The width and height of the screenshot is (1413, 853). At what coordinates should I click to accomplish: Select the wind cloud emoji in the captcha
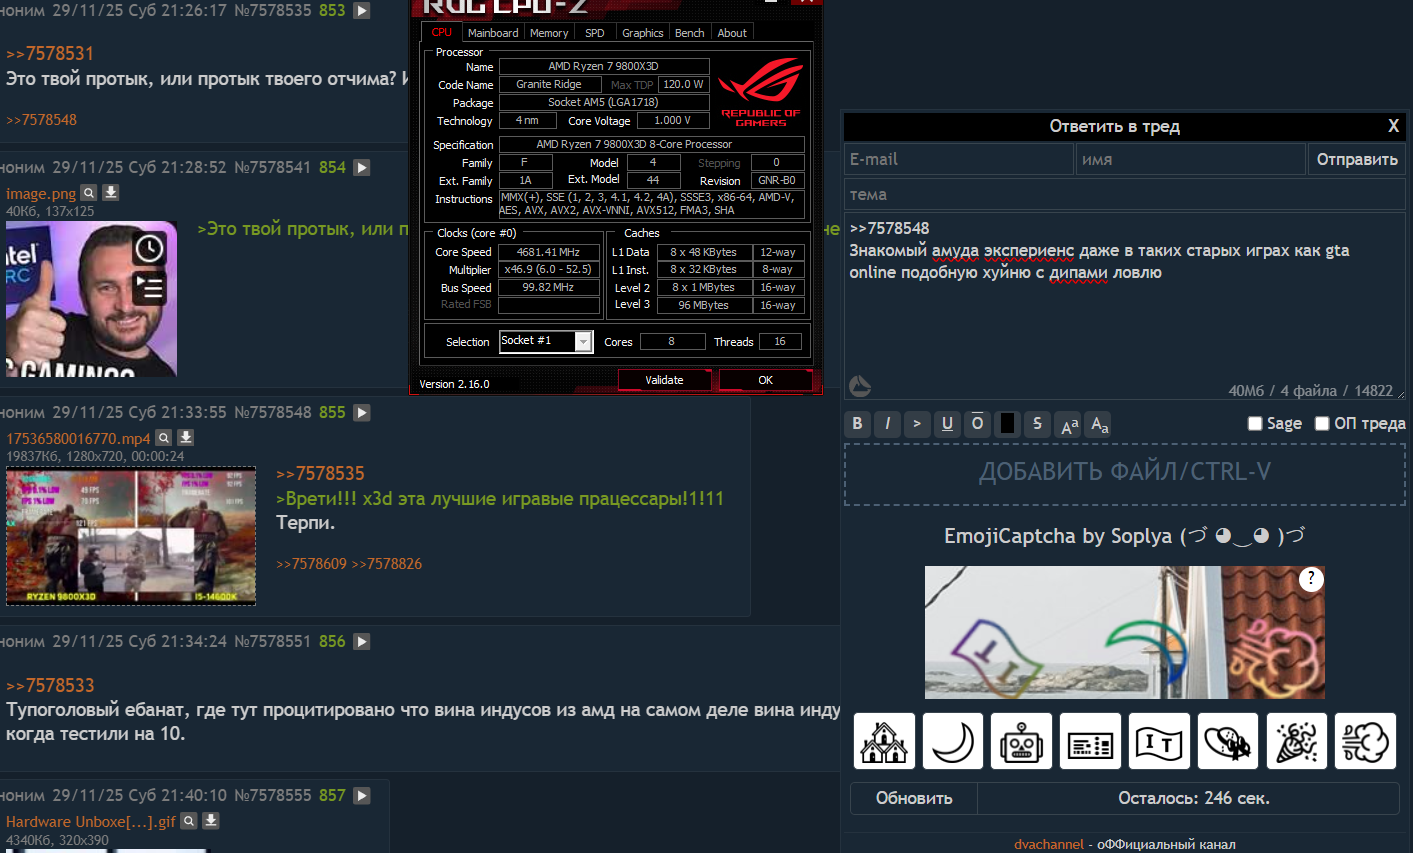pyautogui.click(x=1365, y=741)
